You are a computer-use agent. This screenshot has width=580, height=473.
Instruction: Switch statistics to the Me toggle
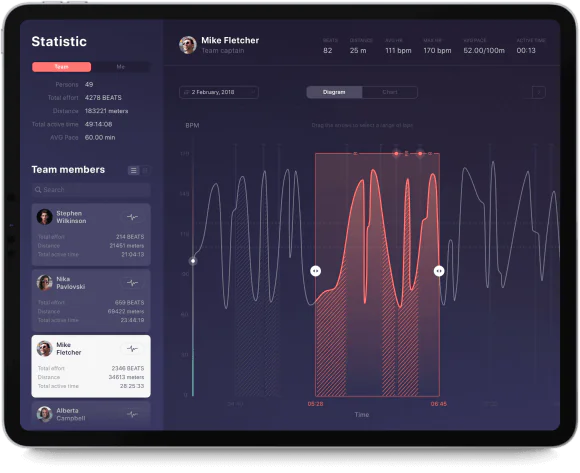121,67
